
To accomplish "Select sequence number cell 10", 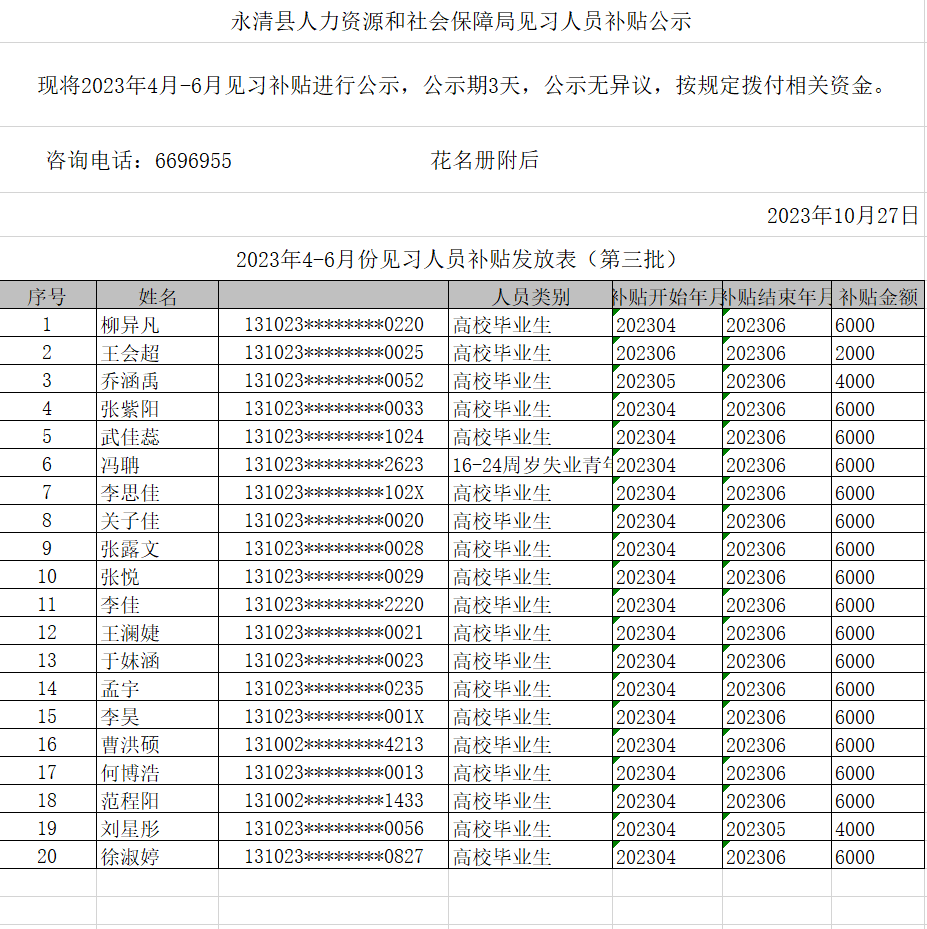I will point(47,576).
